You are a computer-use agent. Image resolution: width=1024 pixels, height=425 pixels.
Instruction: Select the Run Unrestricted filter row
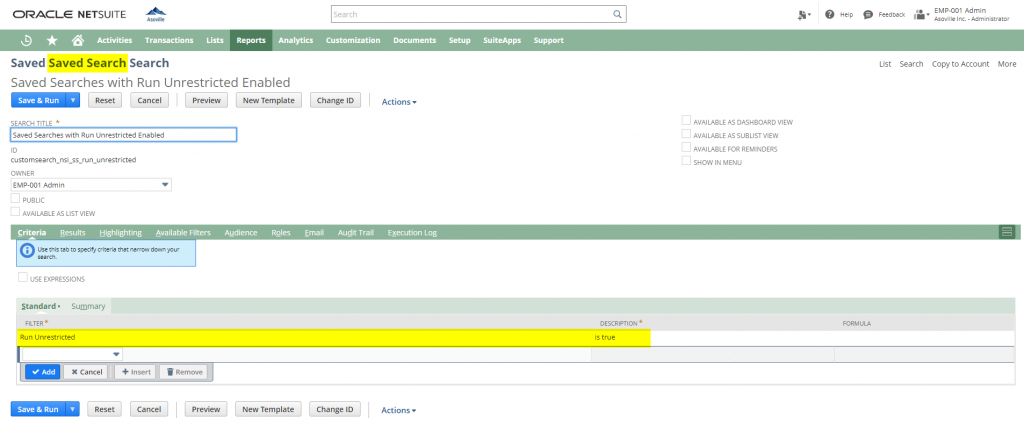click(x=516, y=338)
